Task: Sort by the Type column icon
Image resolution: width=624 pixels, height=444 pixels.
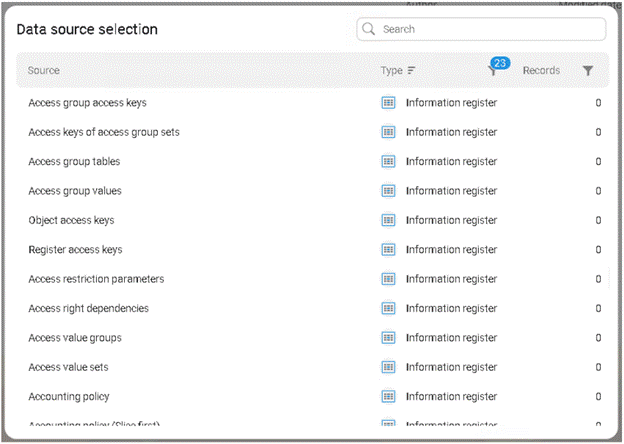Action: tap(411, 71)
